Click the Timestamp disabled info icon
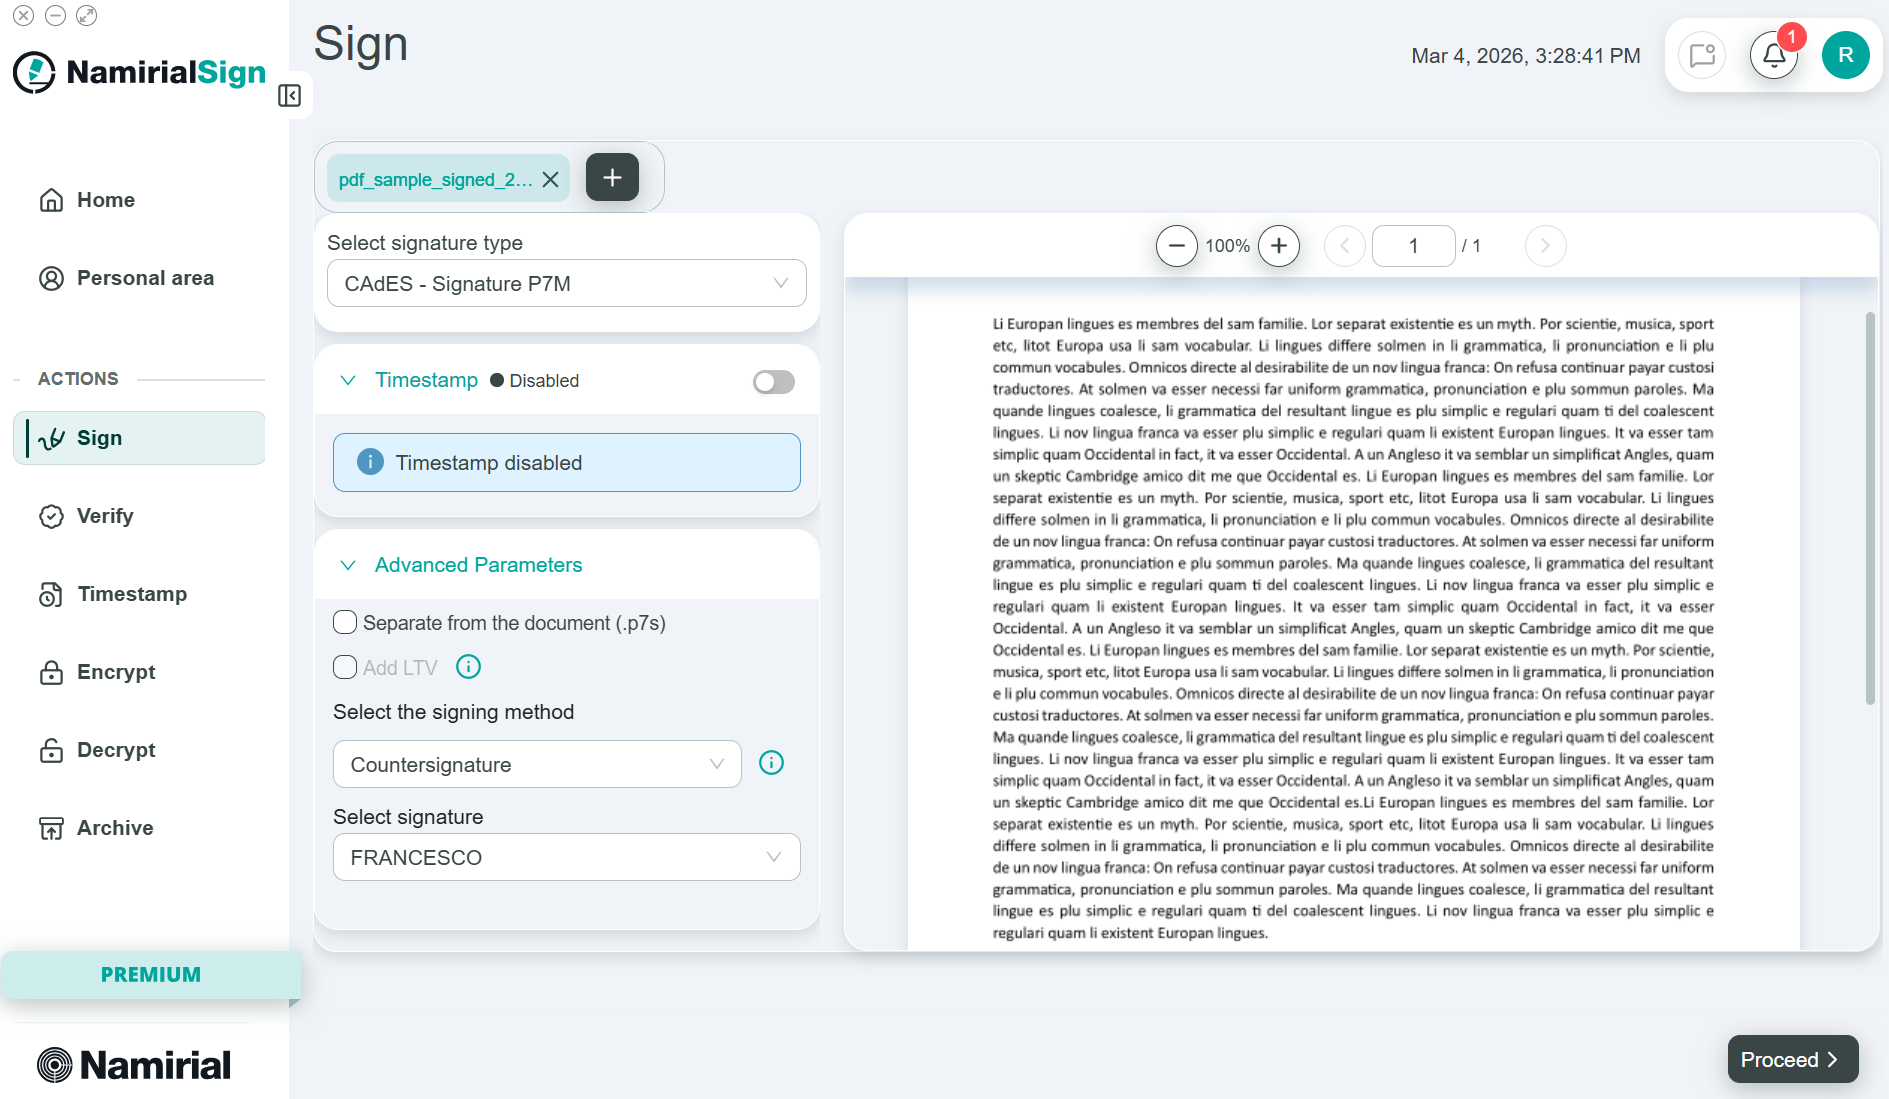Image resolution: width=1889 pixels, height=1099 pixels. coord(370,462)
